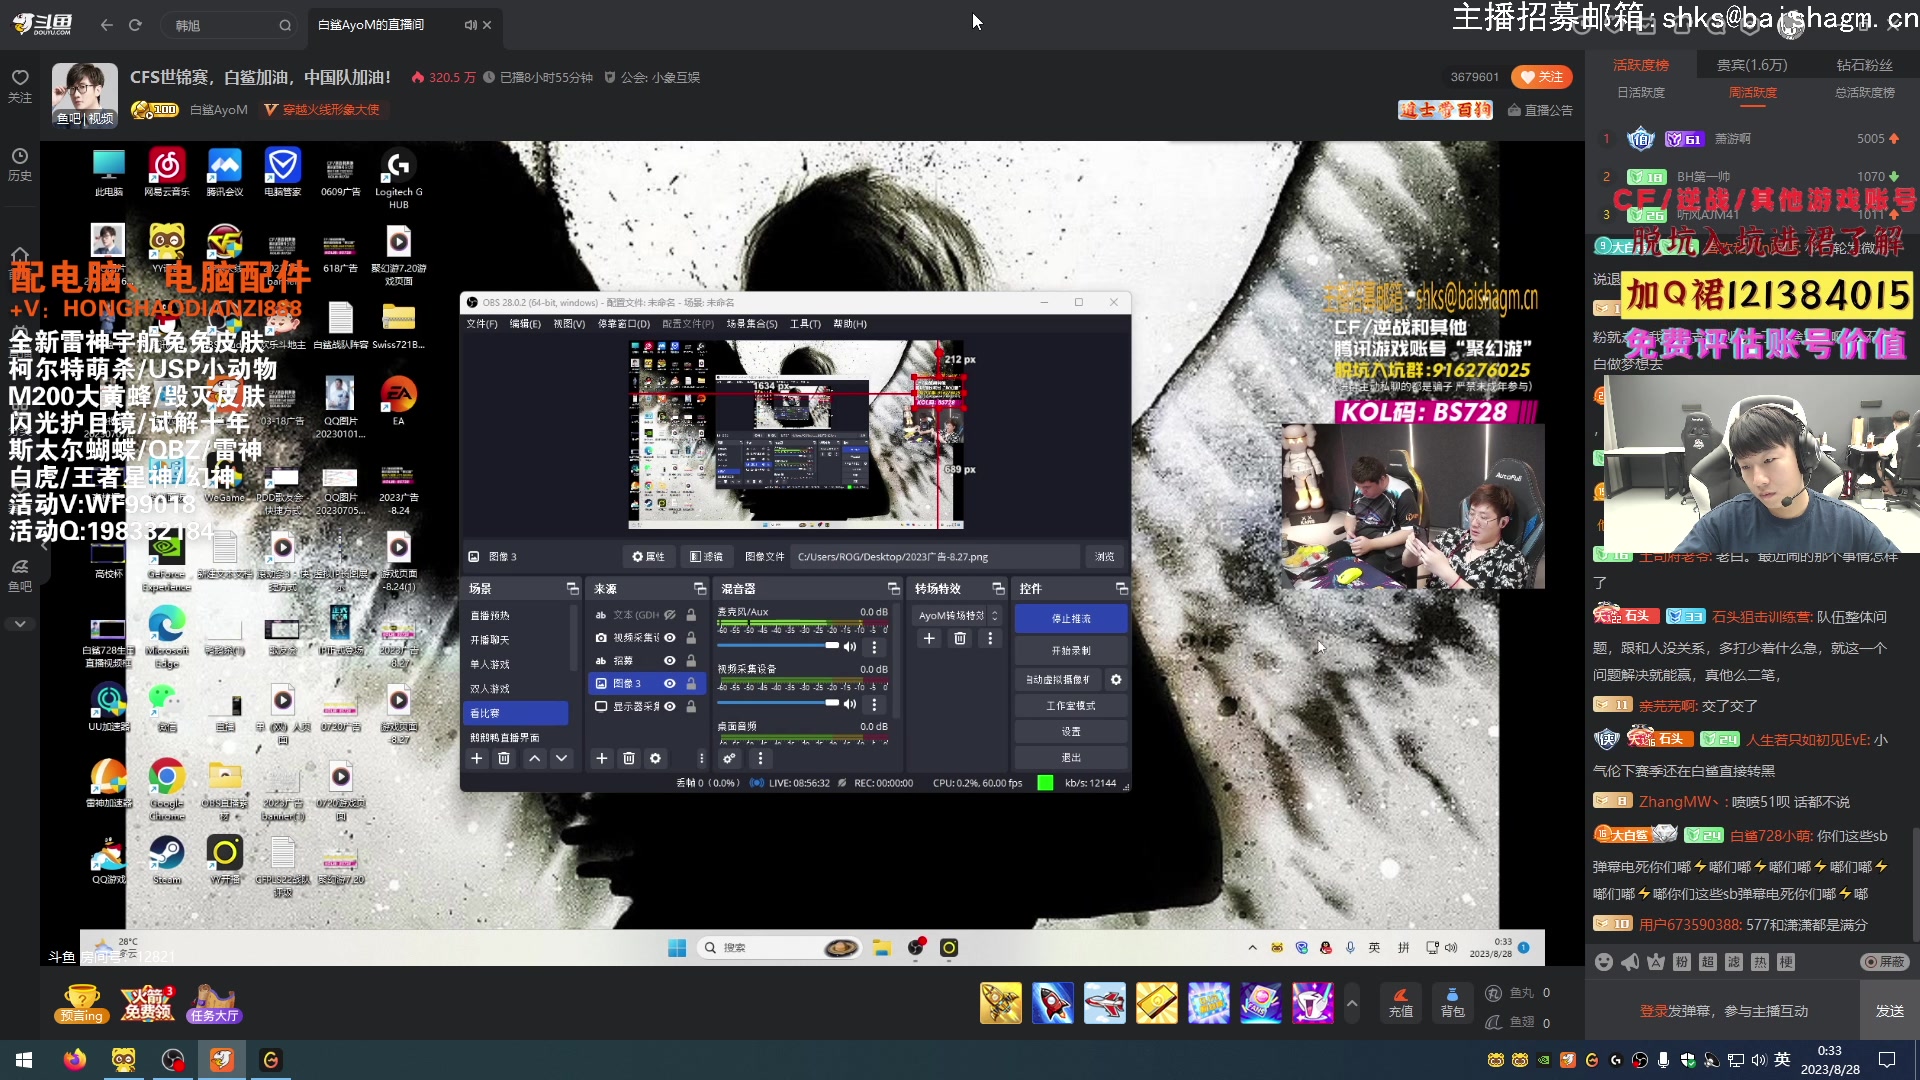Move scene down with arrow in OBS 场景
This screenshot has height=1080, width=1920.
click(x=562, y=759)
